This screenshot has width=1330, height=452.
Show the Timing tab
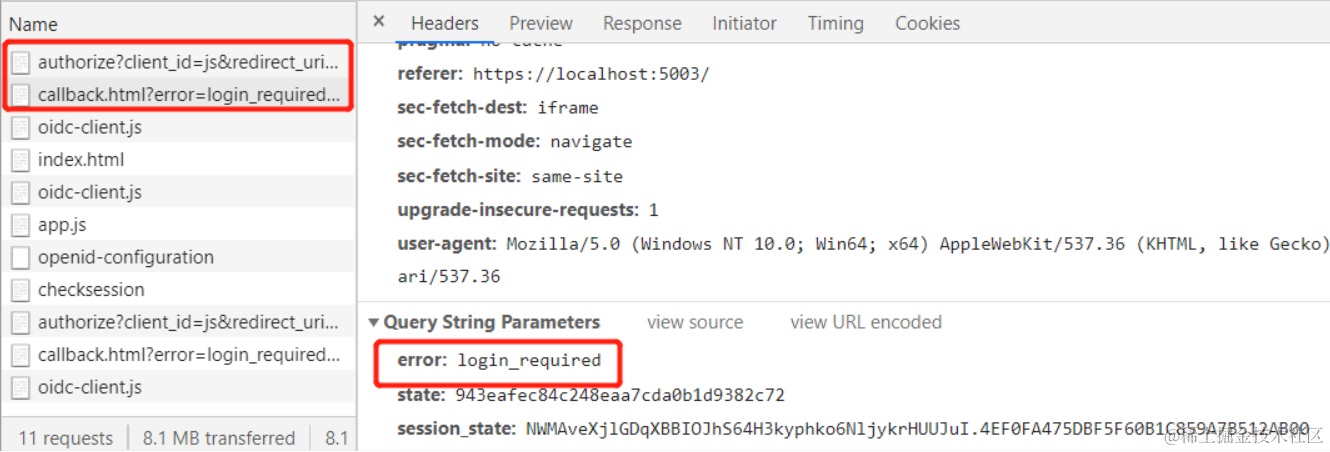tap(835, 23)
